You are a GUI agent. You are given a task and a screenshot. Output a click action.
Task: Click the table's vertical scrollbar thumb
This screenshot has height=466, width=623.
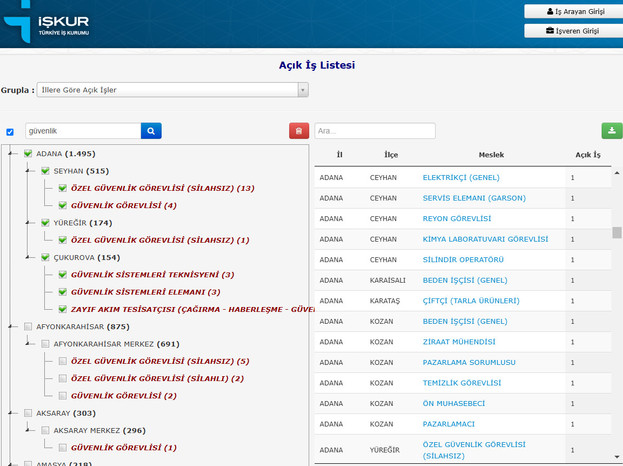point(617,233)
